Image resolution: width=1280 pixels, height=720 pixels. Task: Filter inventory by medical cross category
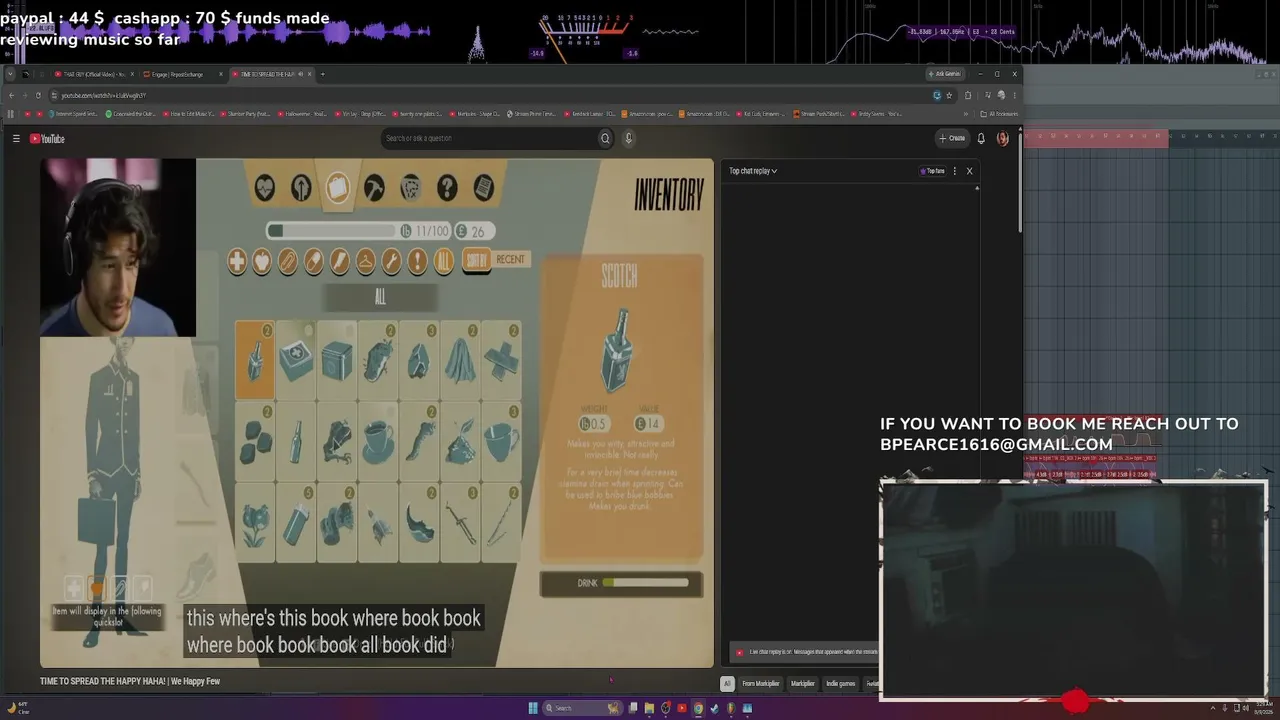(237, 262)
